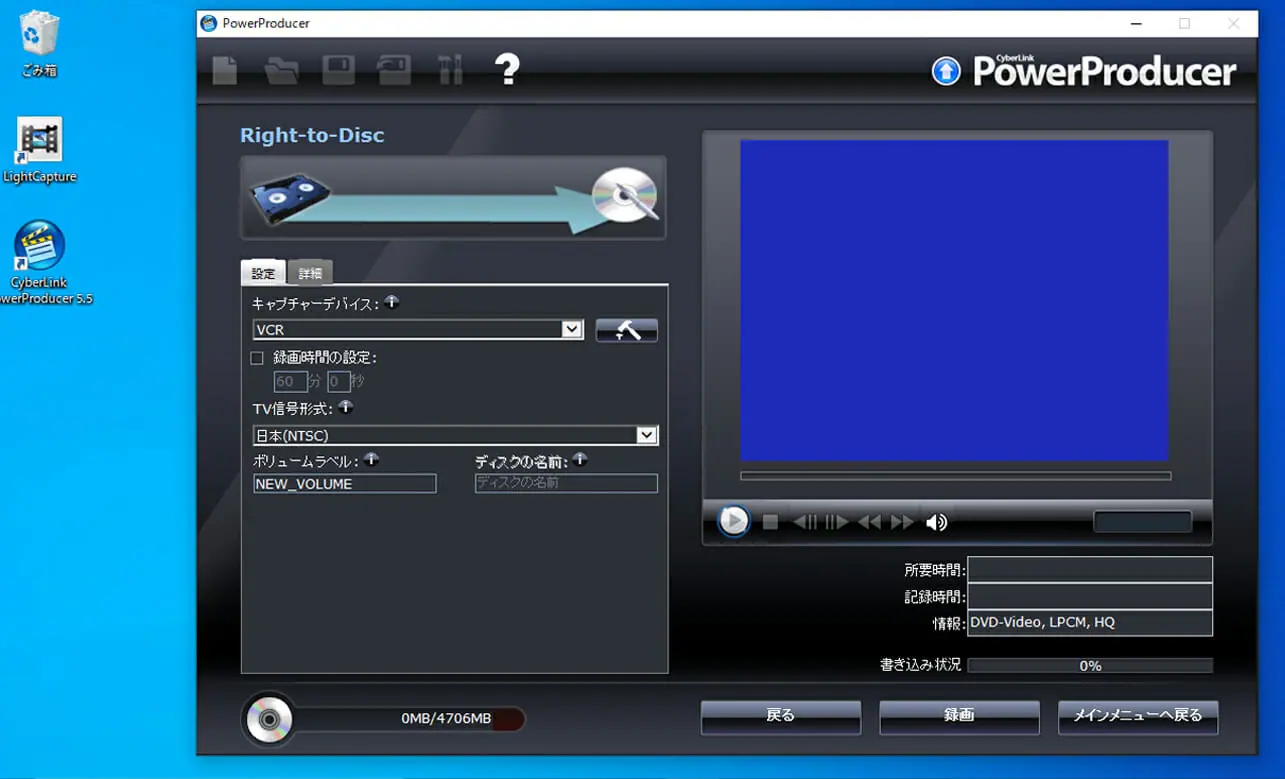The height and width of the screenshot is (779, 1285).
Task: Click the PowerProducer upgrade arrow icon
Action: (946, 71)
